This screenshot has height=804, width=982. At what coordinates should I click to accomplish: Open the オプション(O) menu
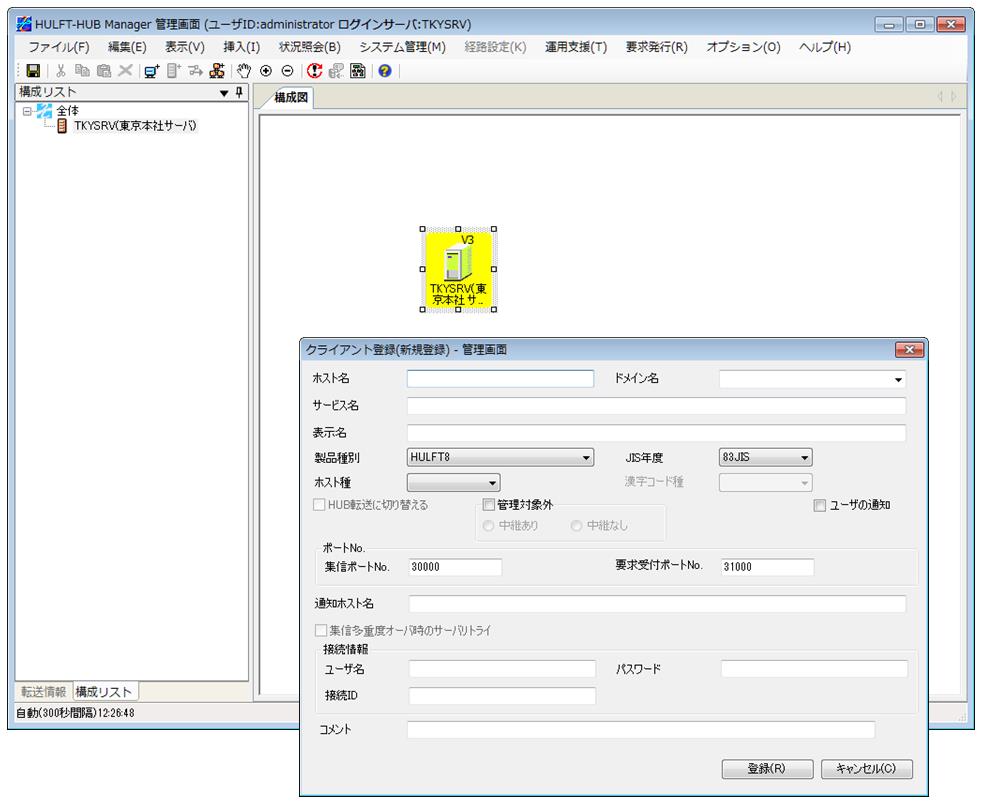pos(743,47)
